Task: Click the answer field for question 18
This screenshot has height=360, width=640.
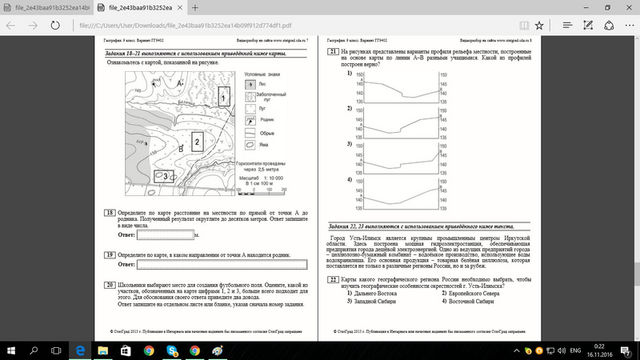Action: coord(165,235)
